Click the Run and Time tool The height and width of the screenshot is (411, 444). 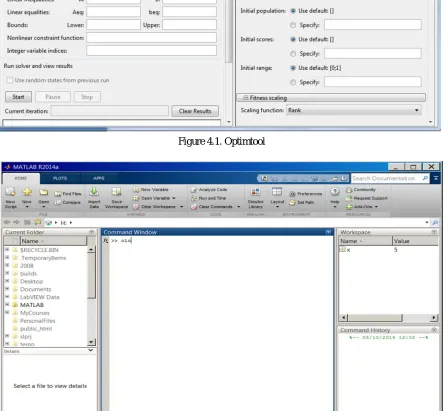point(208,198)
